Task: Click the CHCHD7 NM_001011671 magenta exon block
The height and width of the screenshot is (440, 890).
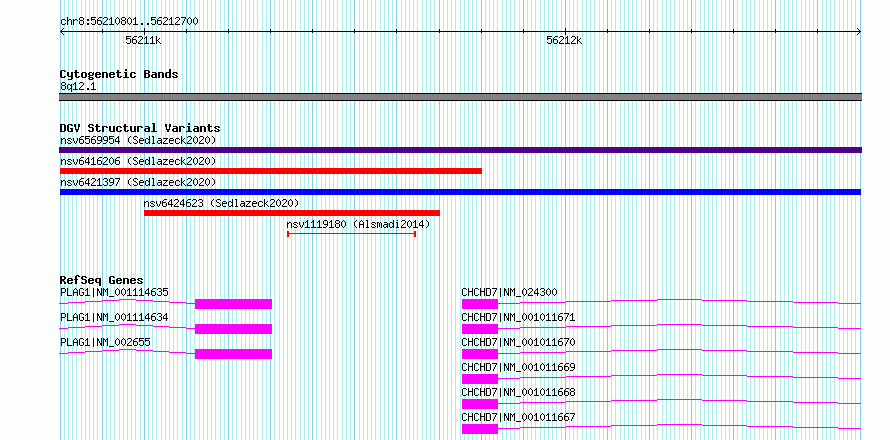Action: coord(480,329)
